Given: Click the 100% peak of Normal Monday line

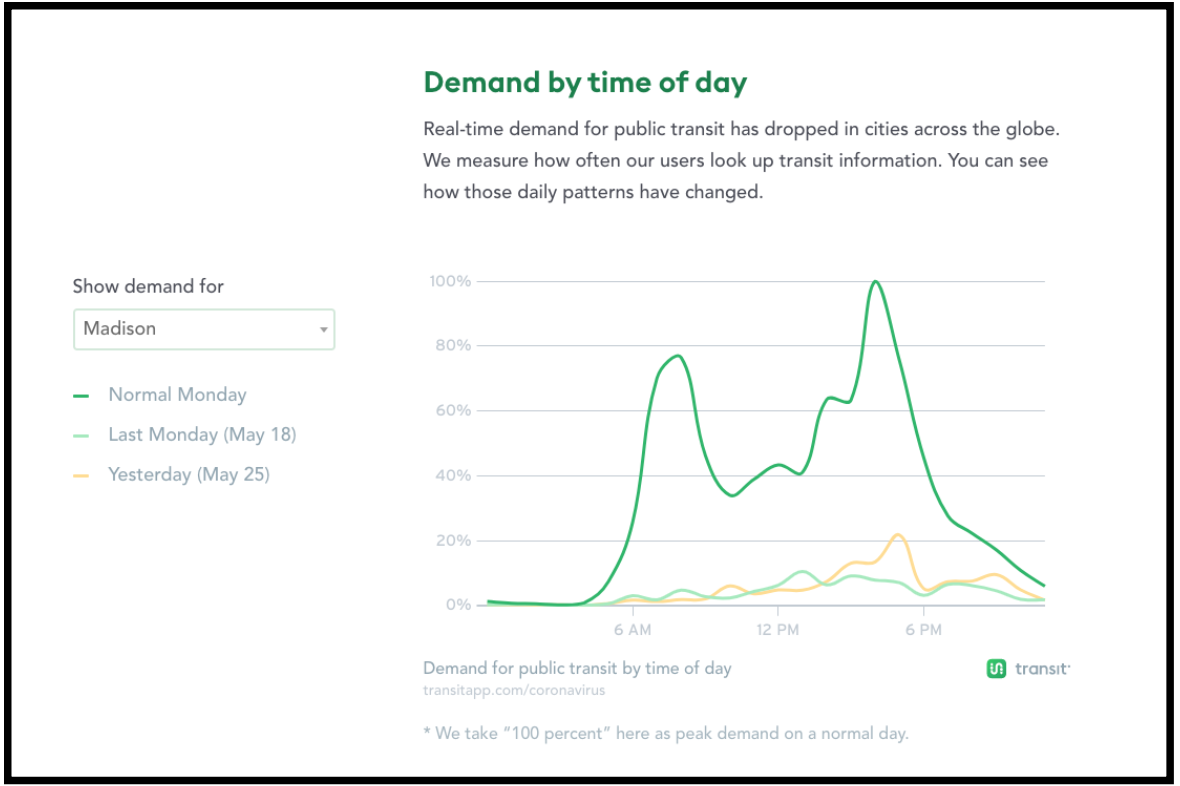Looking at the screenshot, I should [875, 282].
